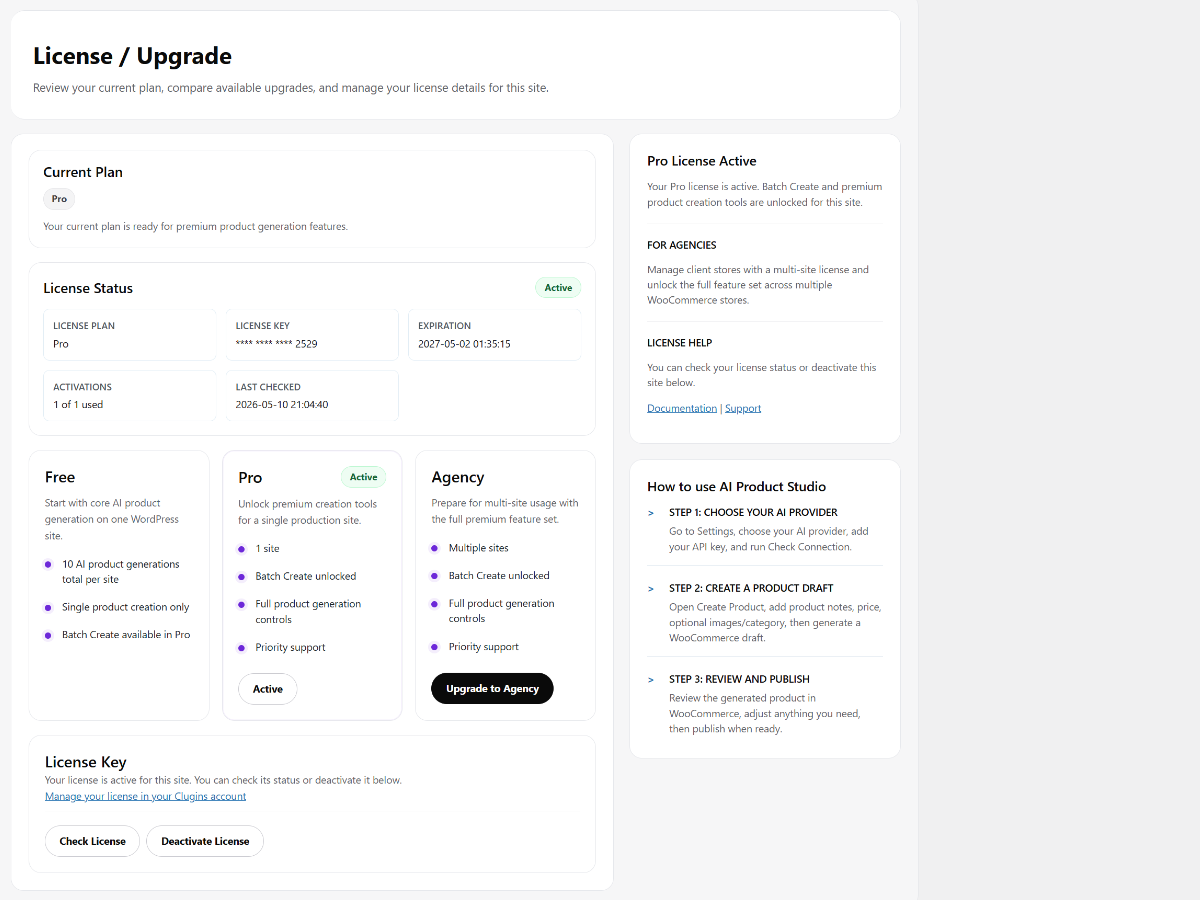Click the Agency plan card title
The image size is (1200, 900).
(458, 478)
